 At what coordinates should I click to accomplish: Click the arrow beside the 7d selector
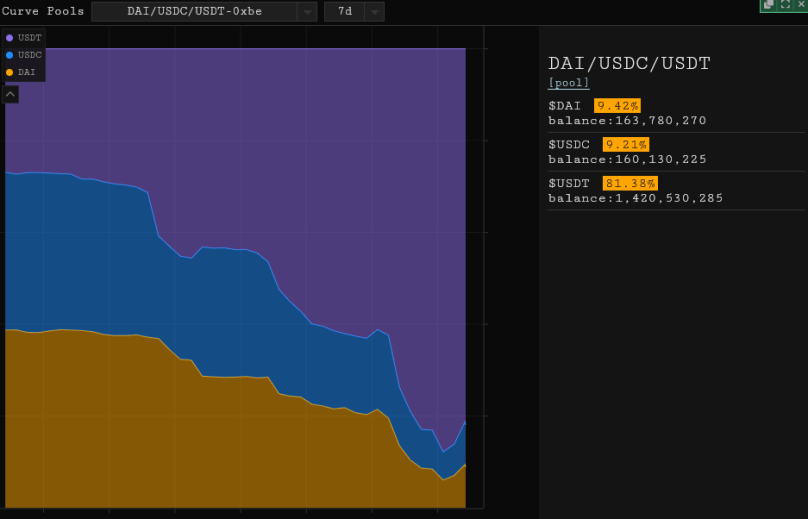[x=375, y=11]
